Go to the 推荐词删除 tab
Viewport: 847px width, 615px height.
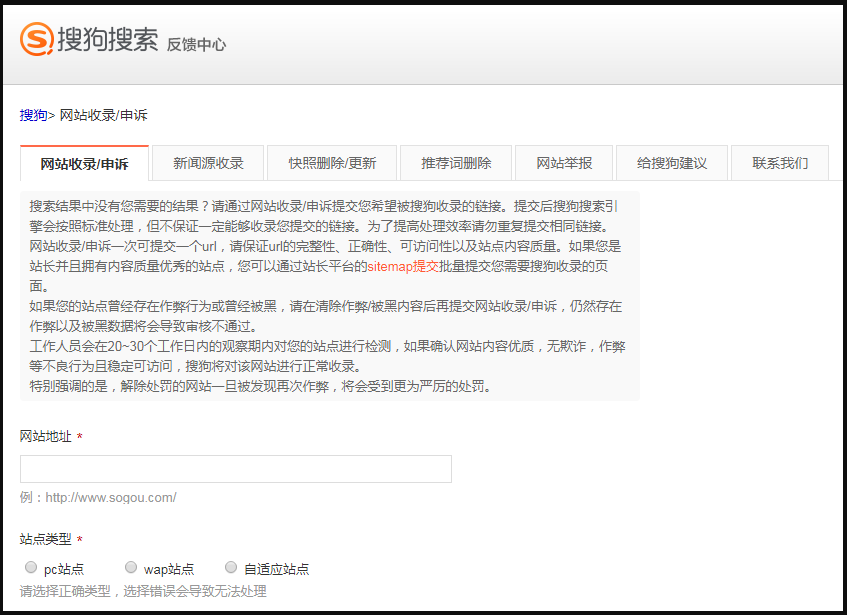(456, 163)
